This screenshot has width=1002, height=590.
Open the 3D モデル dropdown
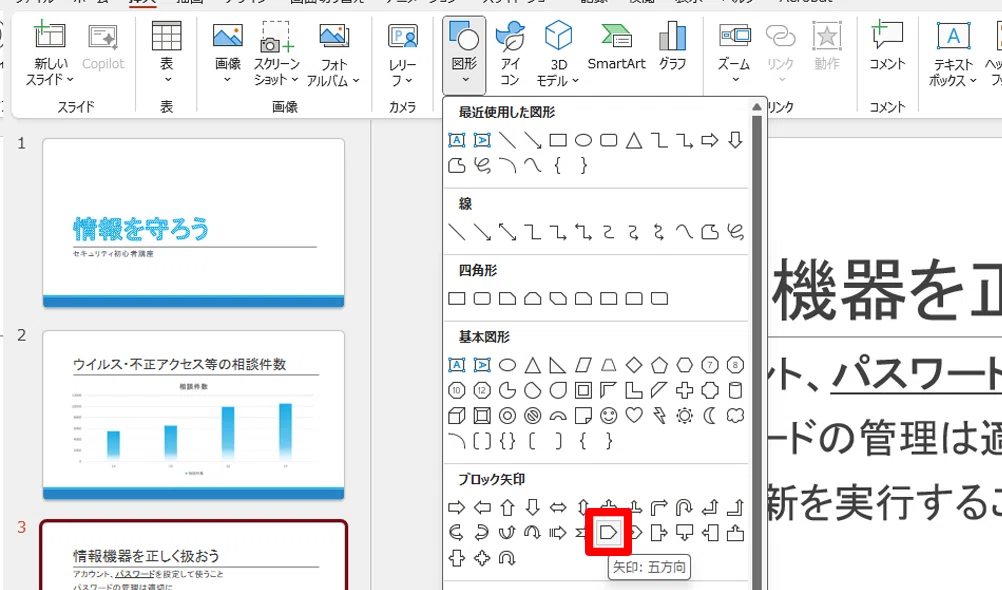coord(575,81)
